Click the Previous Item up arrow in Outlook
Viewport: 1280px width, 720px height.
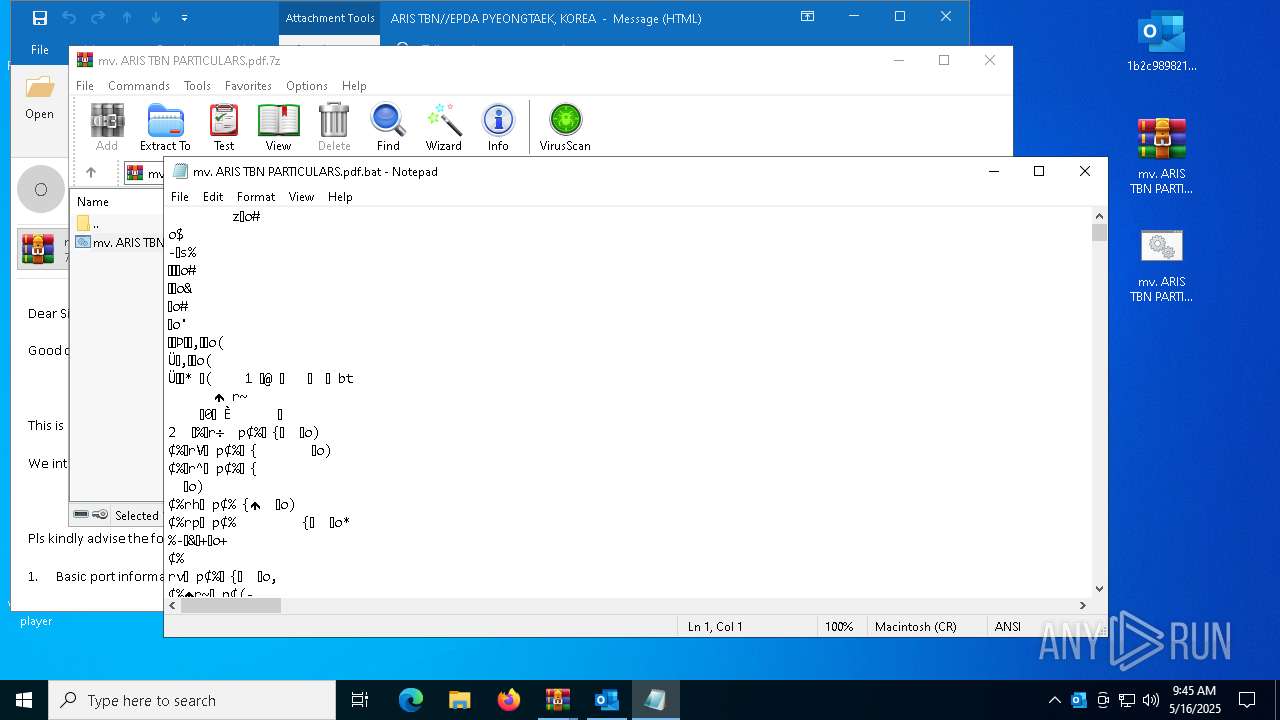tap(127, 18)
